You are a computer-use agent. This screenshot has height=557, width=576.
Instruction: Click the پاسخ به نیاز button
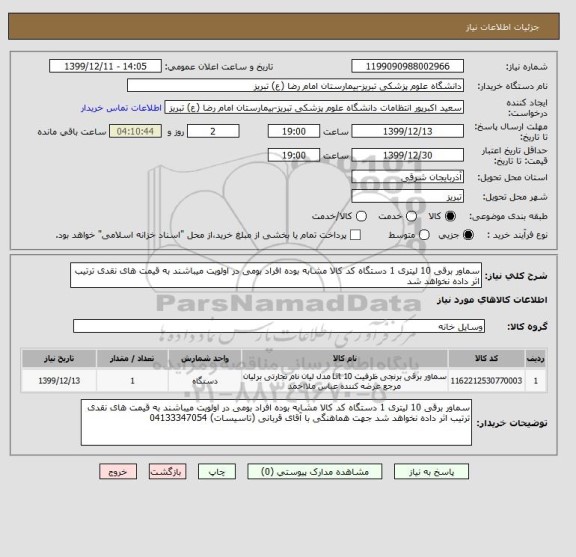coord(431,471)
